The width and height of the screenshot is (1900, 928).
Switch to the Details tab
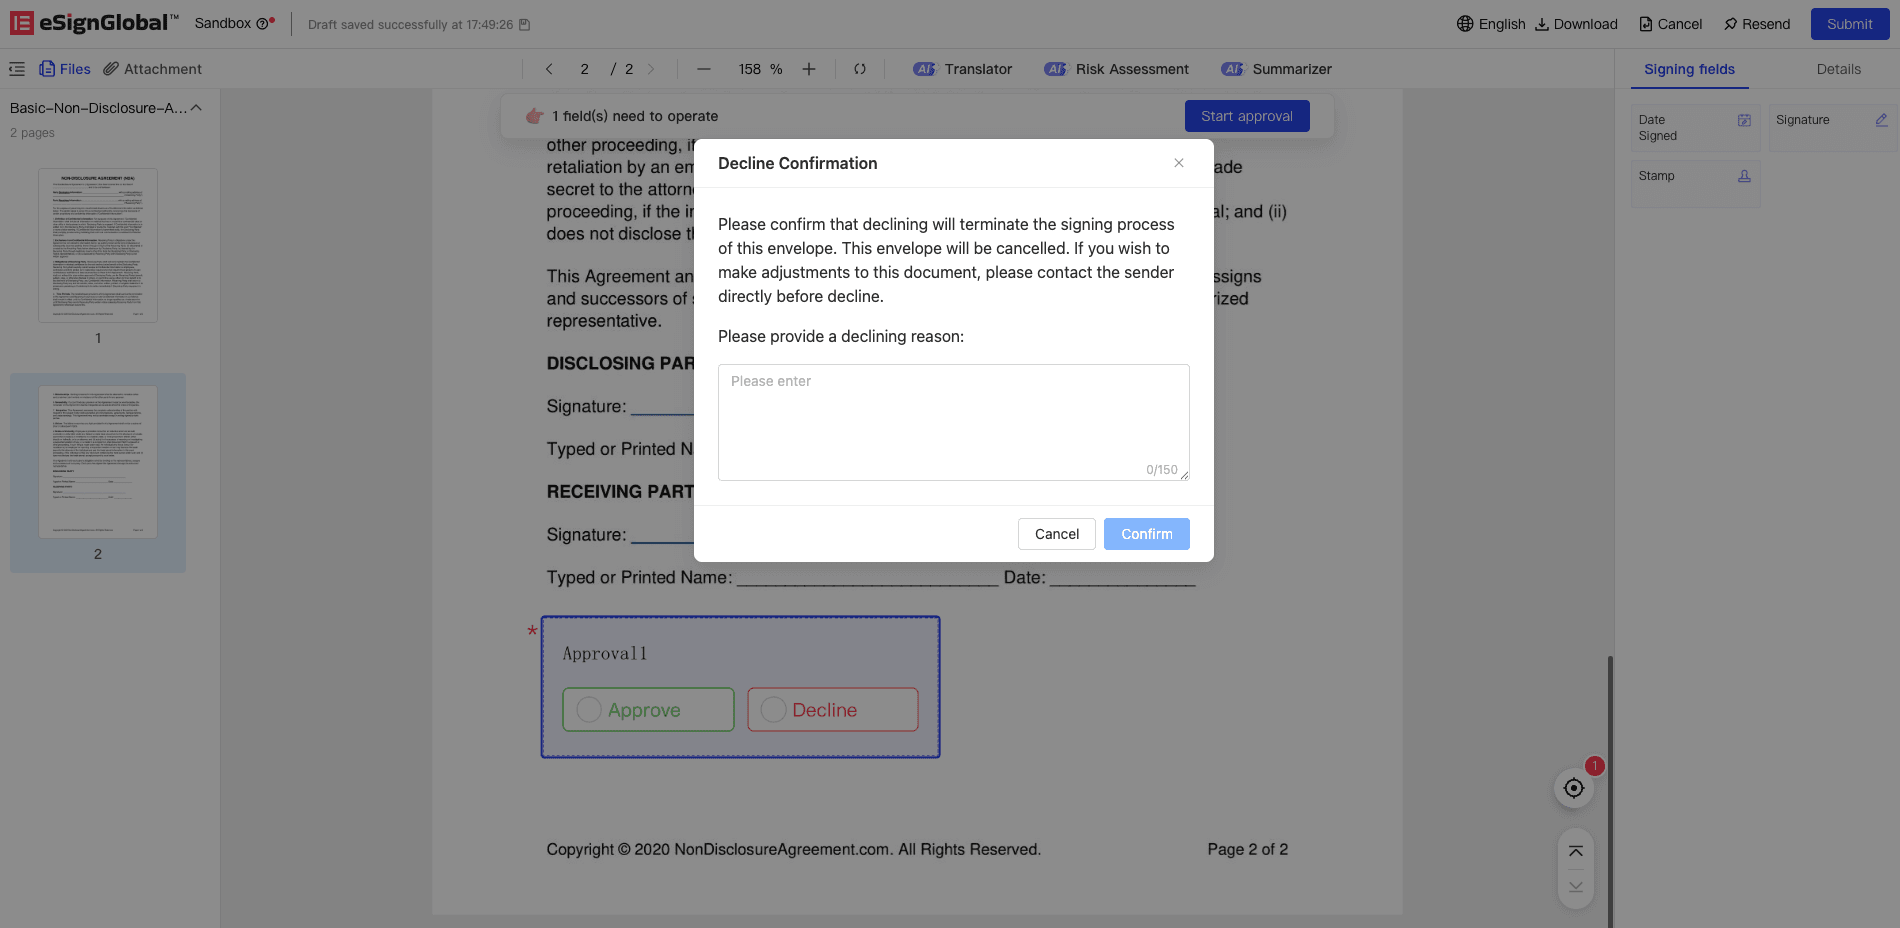click(x=1838, y=69)
